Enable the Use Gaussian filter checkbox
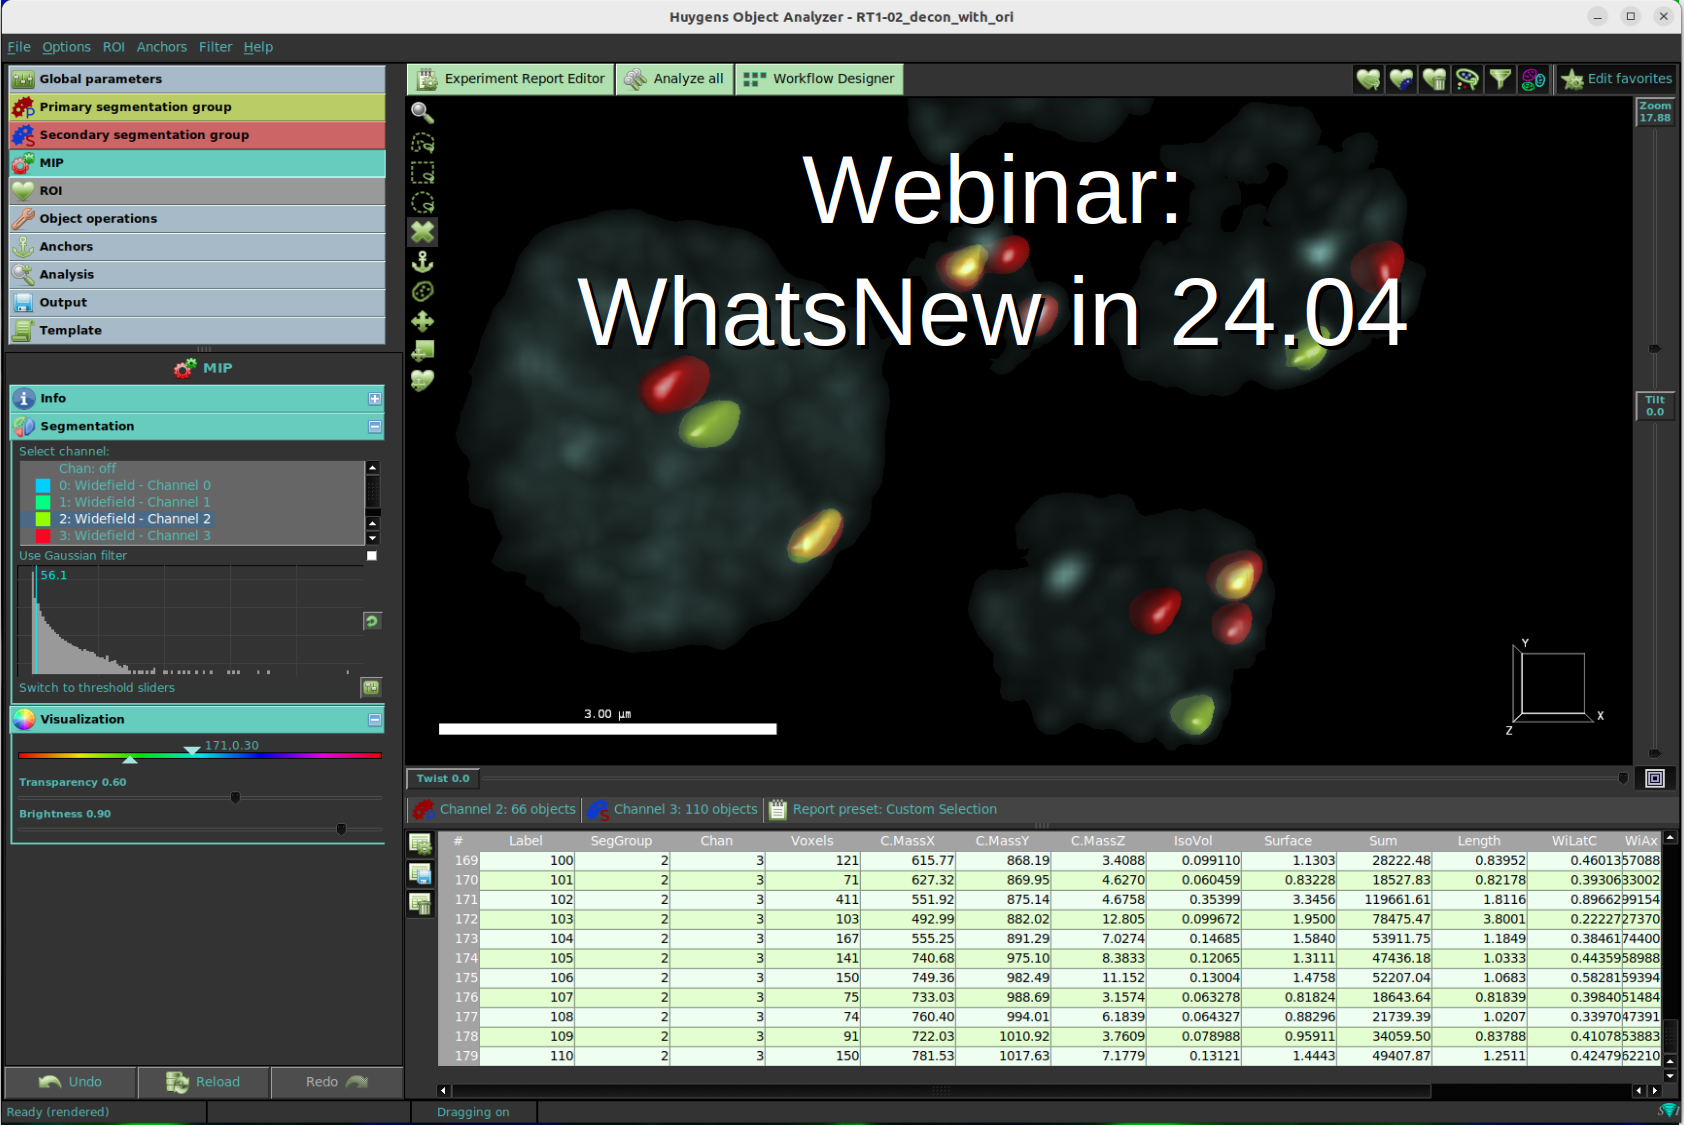The height and width of the screenshot is (1125, 1684). 372,556
